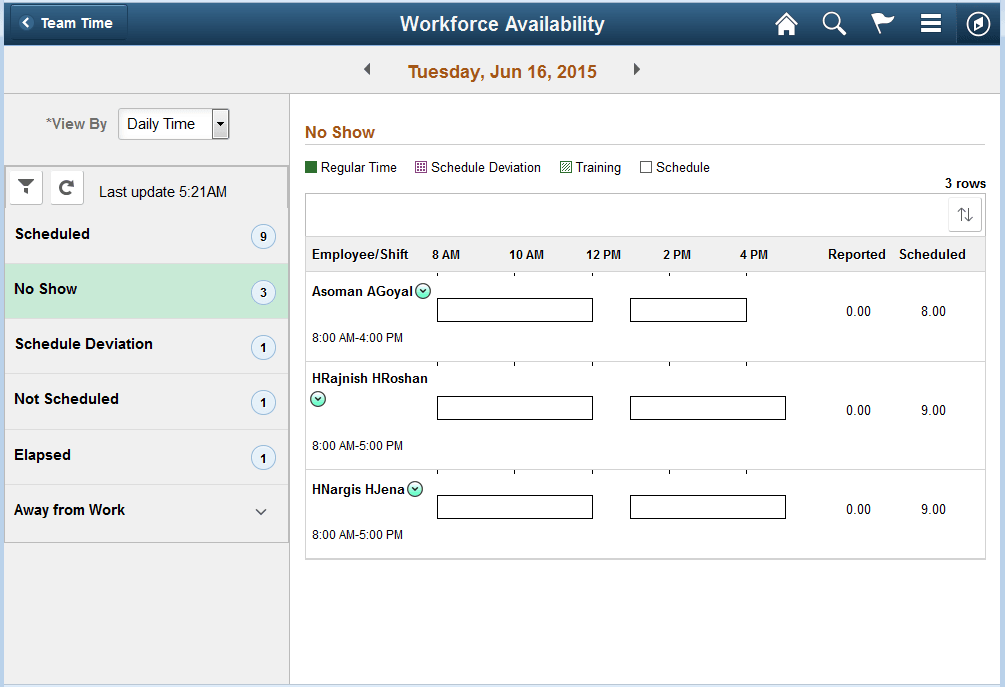Click HRajnish HRoshan's afternoon schedule bar
This screenshot has width=1005, height=687.
tap(708, 408)
